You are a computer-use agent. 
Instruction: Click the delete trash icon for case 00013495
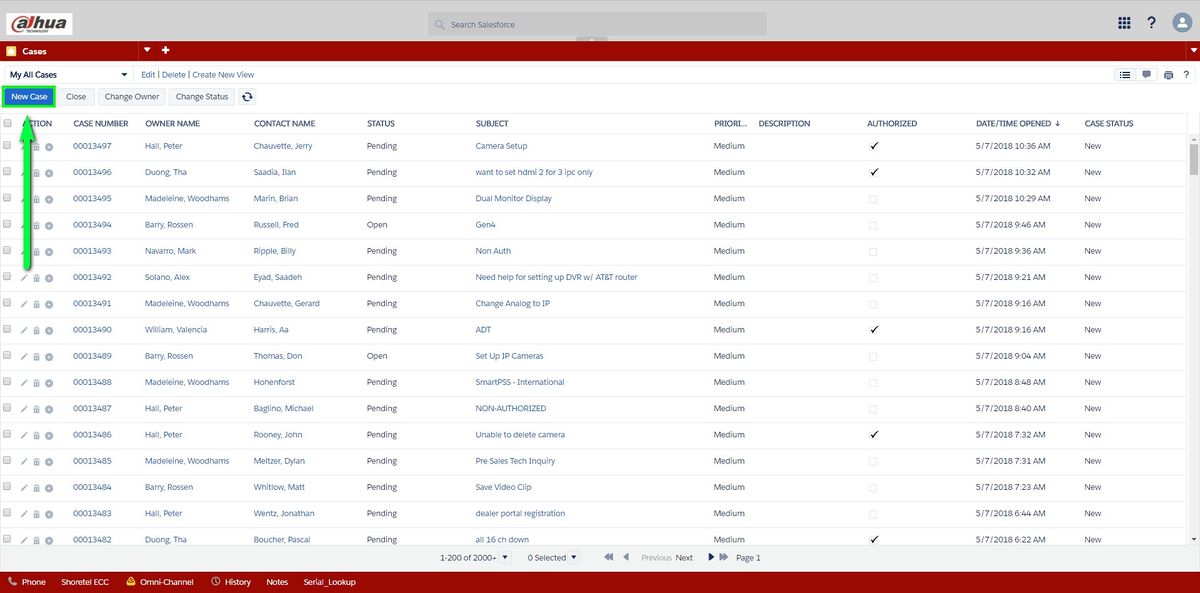point(36,199)
